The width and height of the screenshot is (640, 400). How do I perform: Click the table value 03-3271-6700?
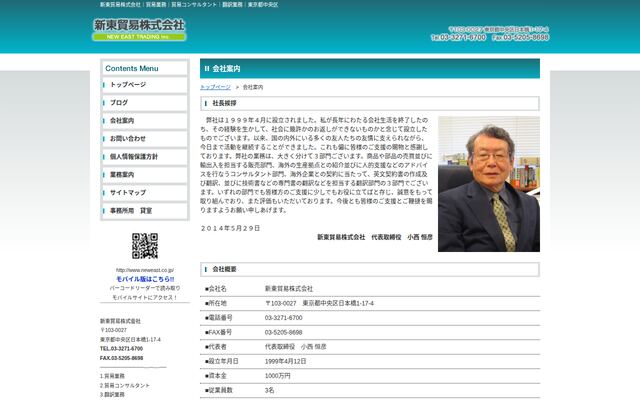pos(284,318)
